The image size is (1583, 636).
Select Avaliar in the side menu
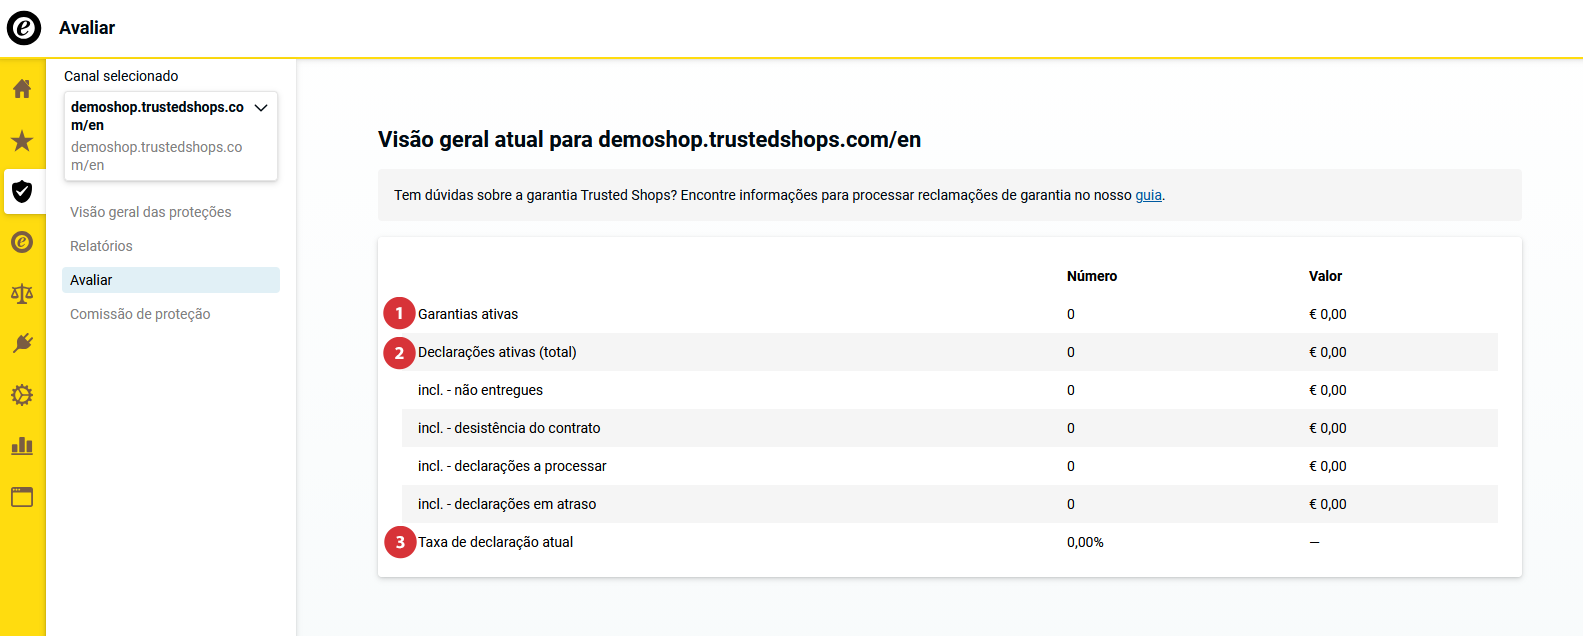pyautogui.click(x=171, y=280)
